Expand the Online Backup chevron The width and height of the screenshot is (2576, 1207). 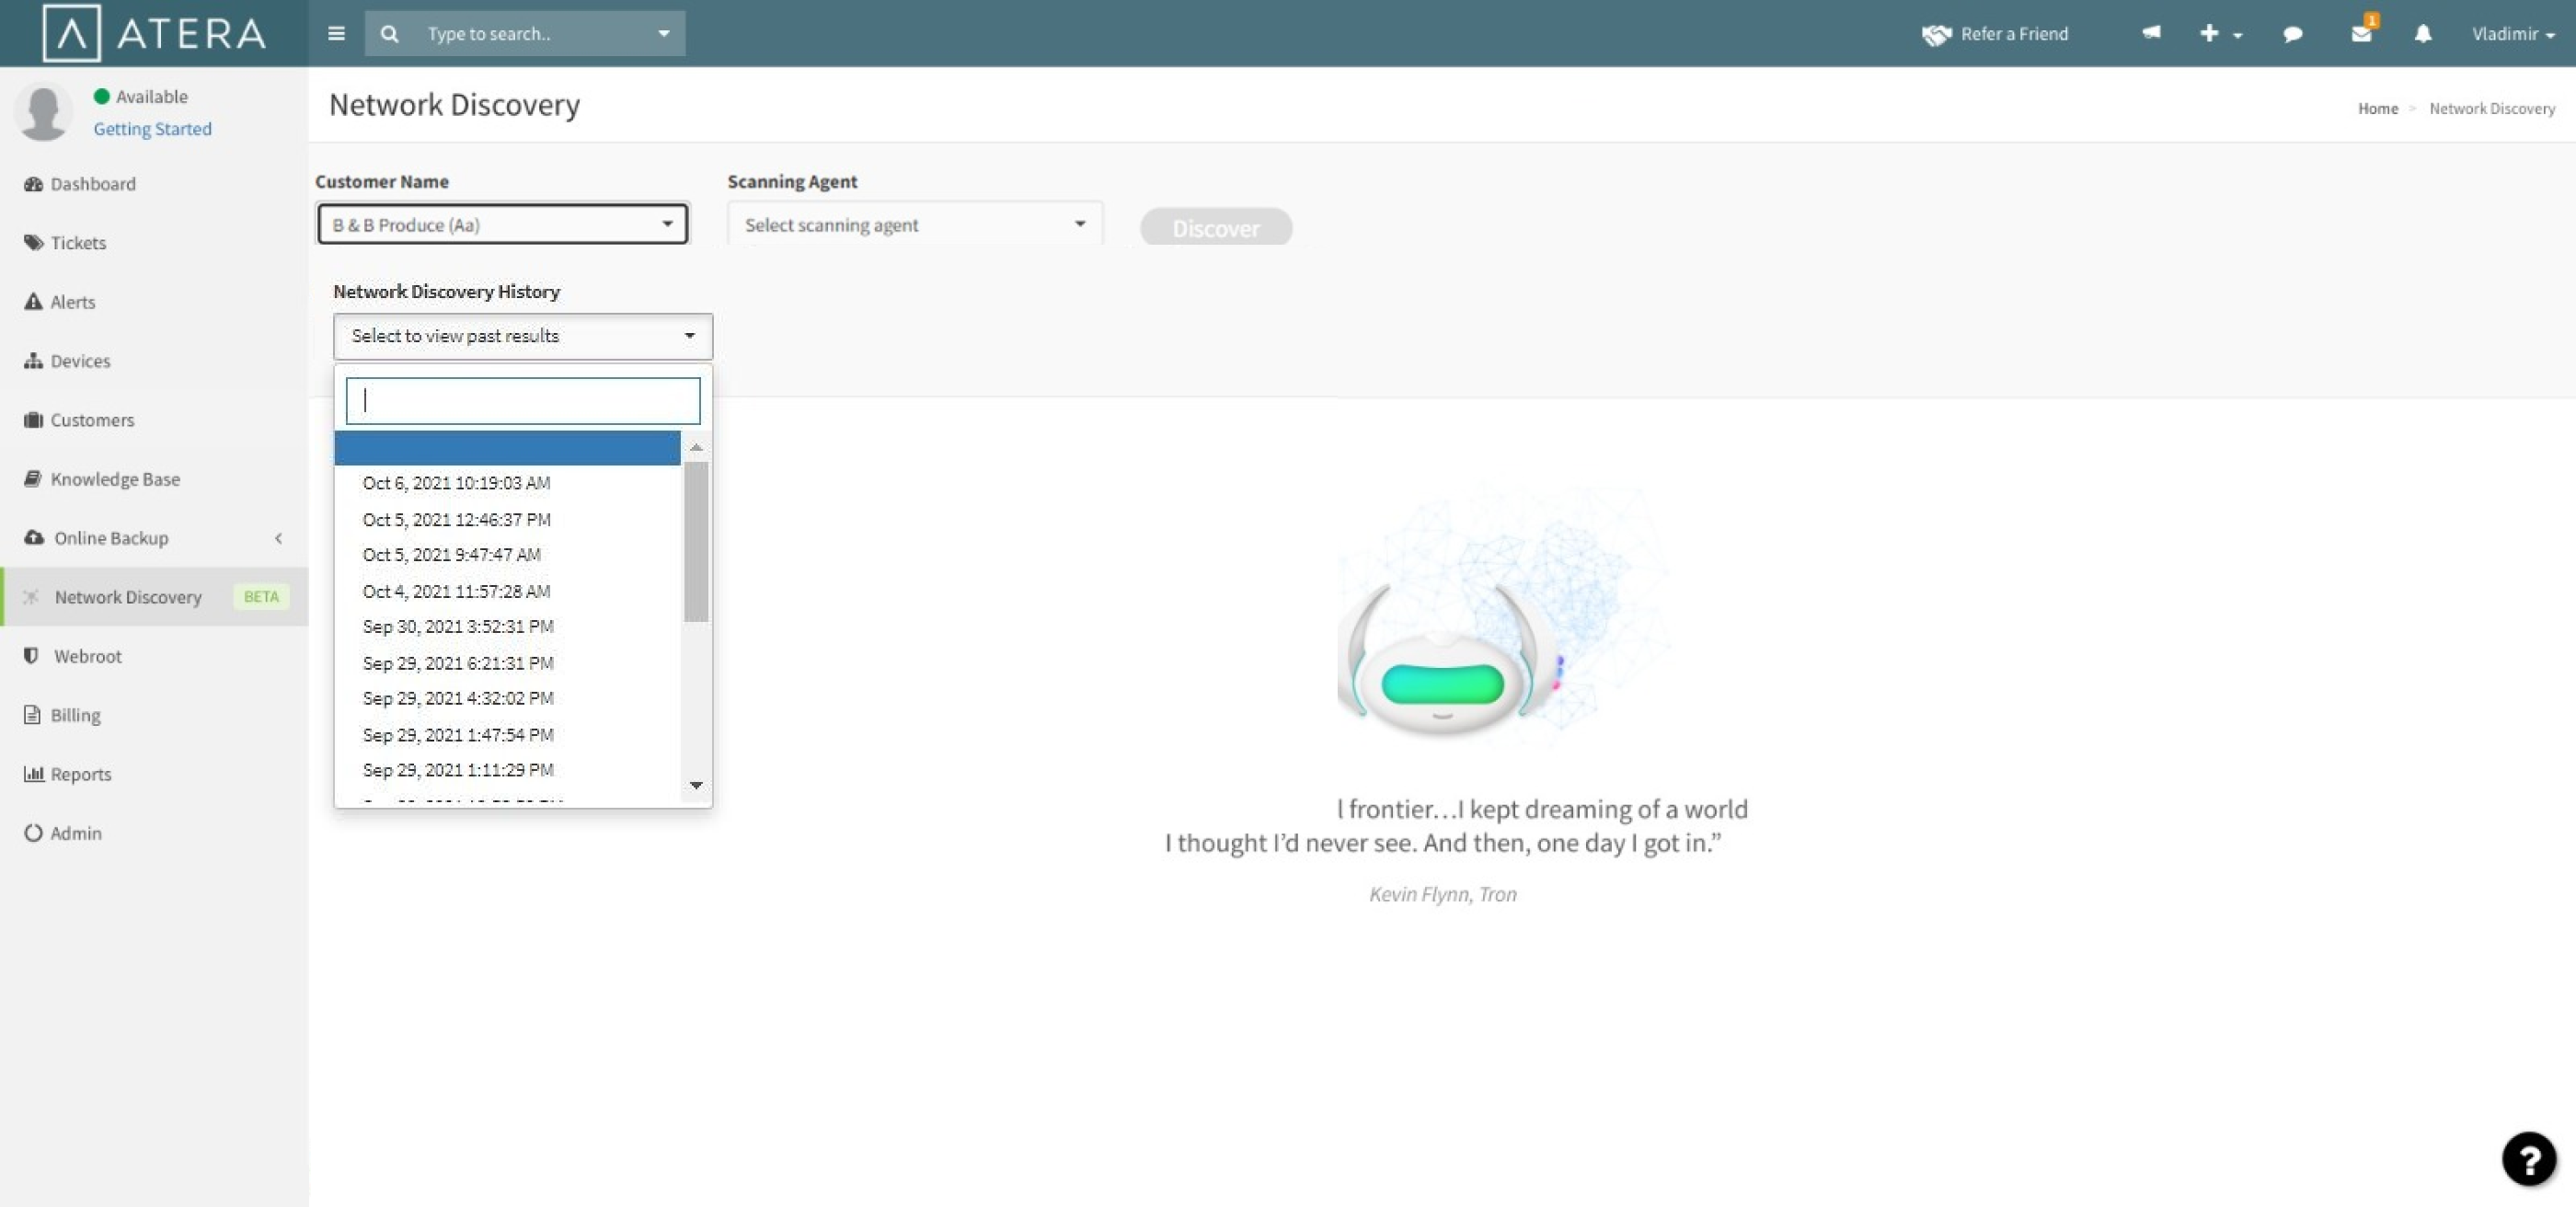pyautogui.click(x=278, y=538)
